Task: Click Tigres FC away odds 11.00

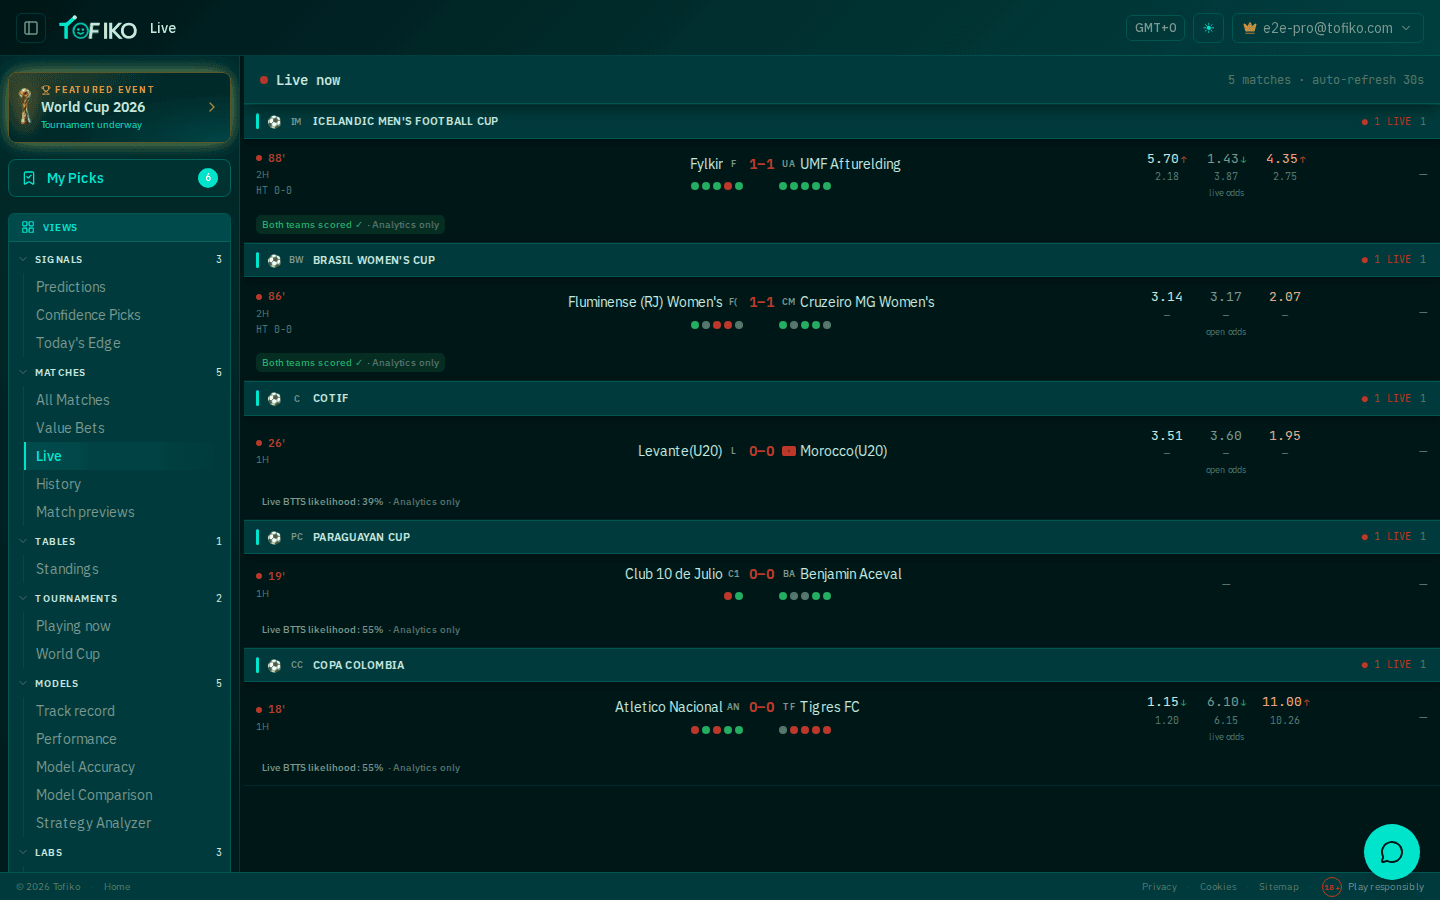Action: tap(1286, 702)
